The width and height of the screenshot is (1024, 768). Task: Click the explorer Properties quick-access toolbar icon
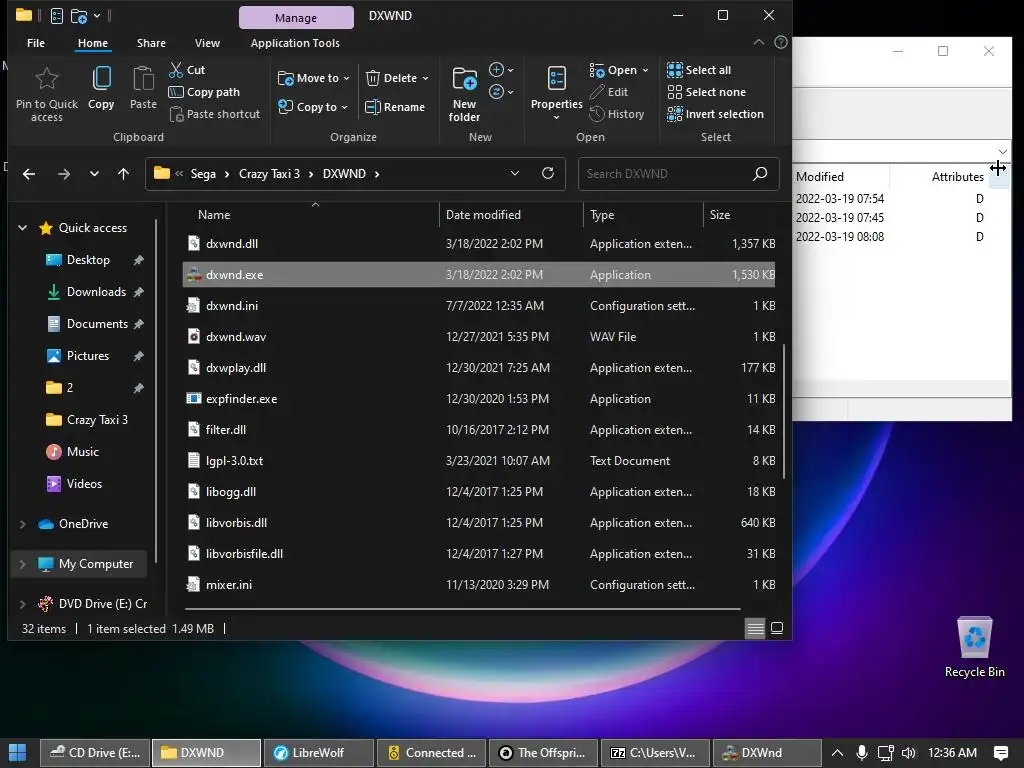tap(57, 15)
